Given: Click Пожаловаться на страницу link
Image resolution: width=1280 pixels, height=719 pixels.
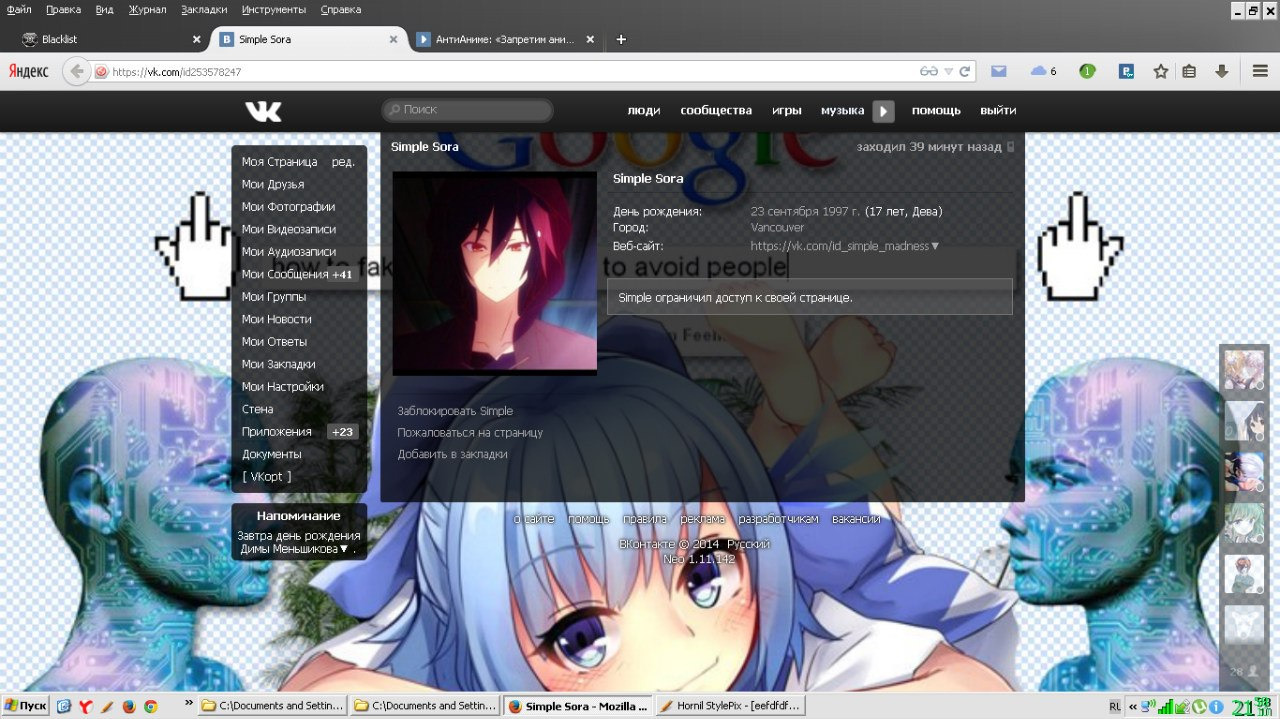Looking at the screenshot, I should click(470, 433).
